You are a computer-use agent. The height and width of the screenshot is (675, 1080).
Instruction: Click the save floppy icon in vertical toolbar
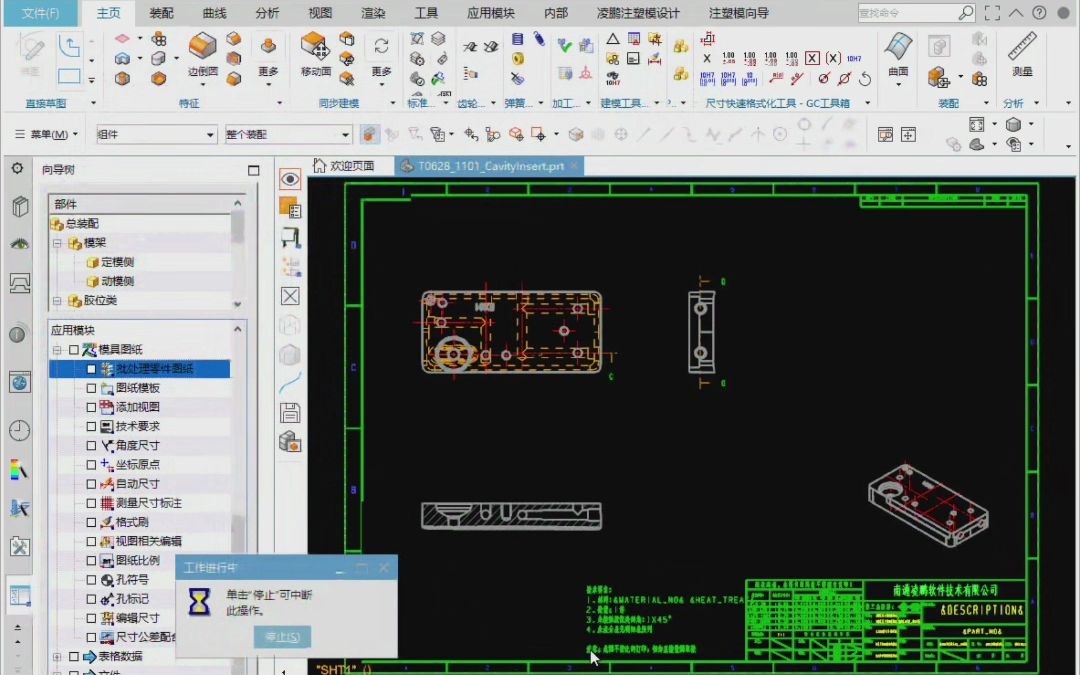[x=290, y=413]
